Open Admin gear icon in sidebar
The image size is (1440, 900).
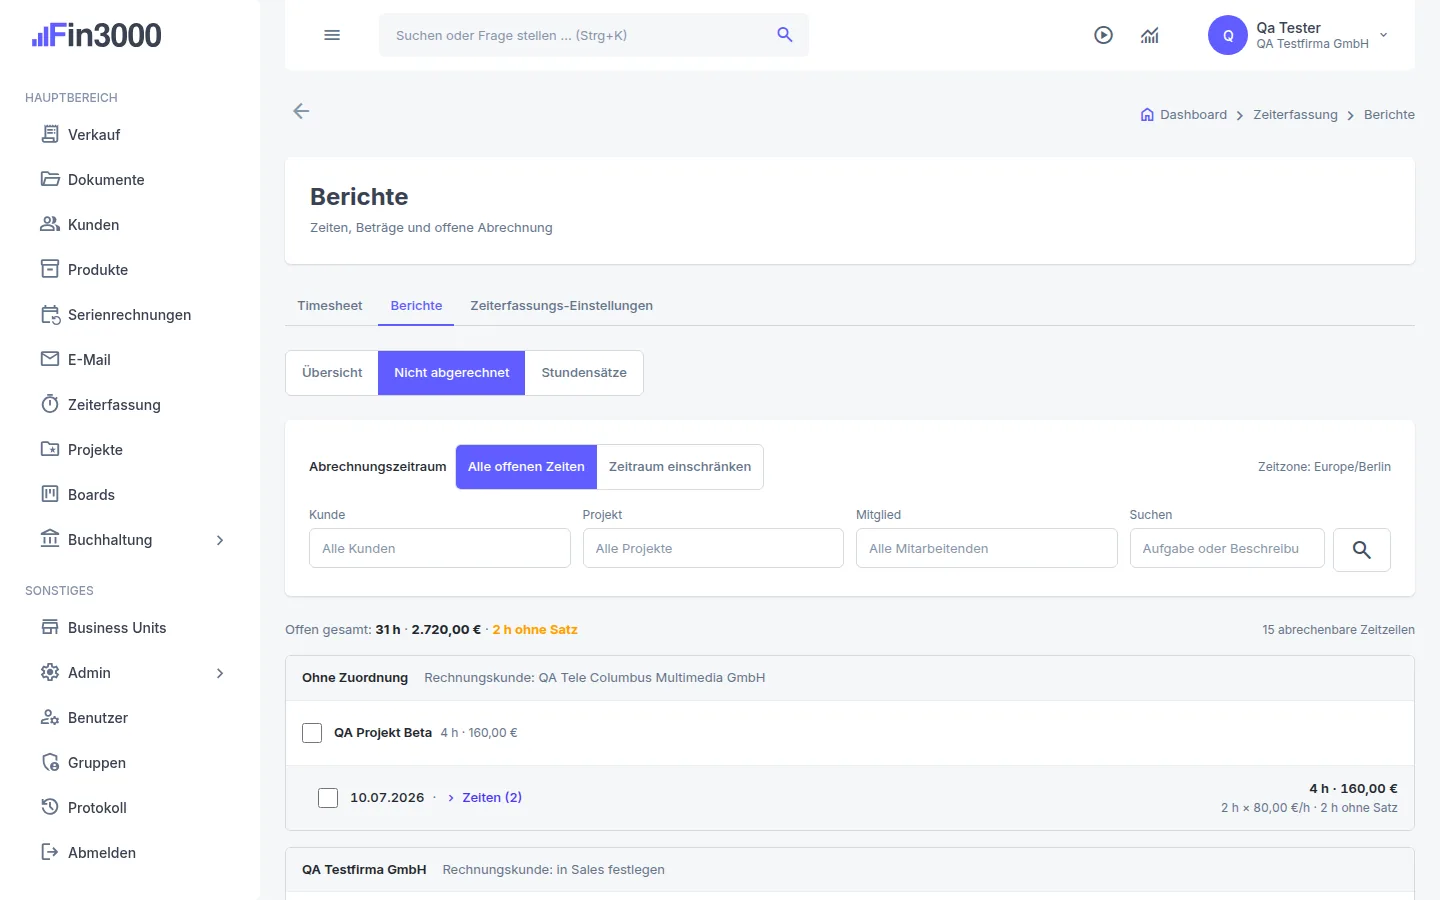pyautogui.click(x=50, y=672)
